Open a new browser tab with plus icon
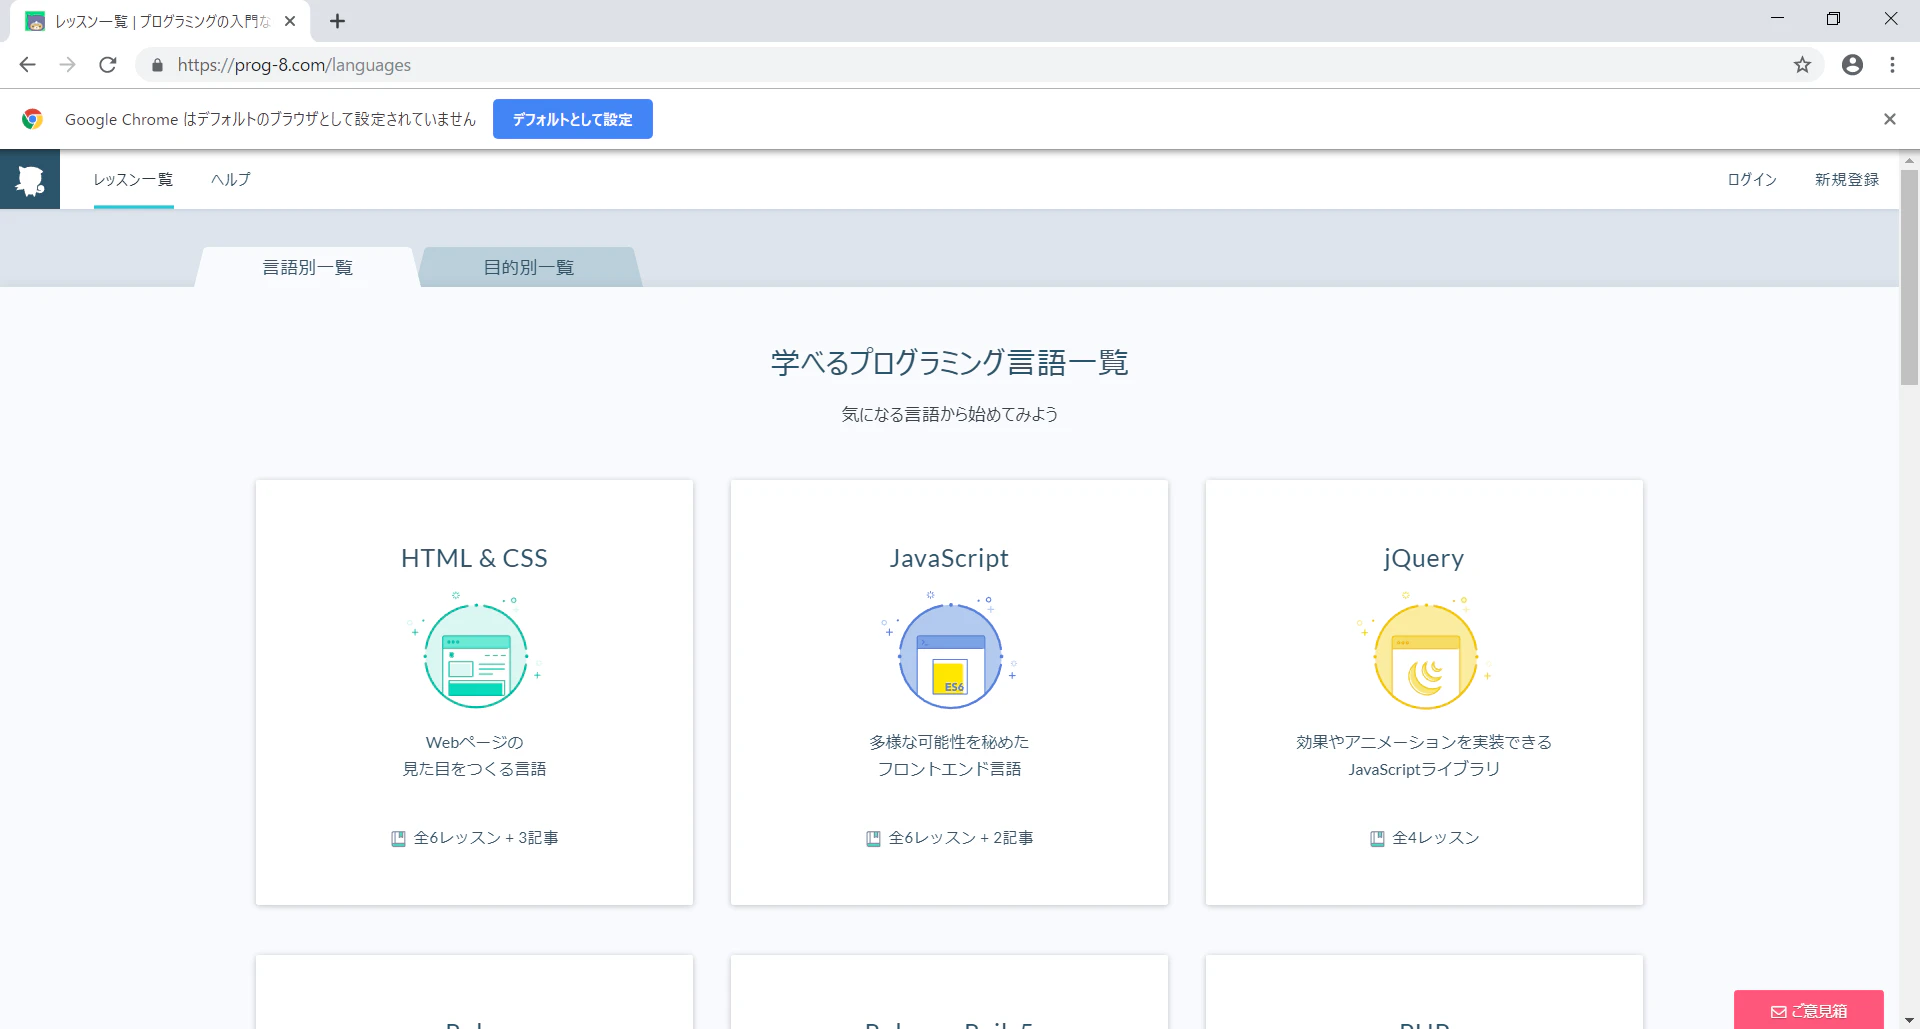Viewport: 1920px width, 1029px height. click(x=337, y=21)
